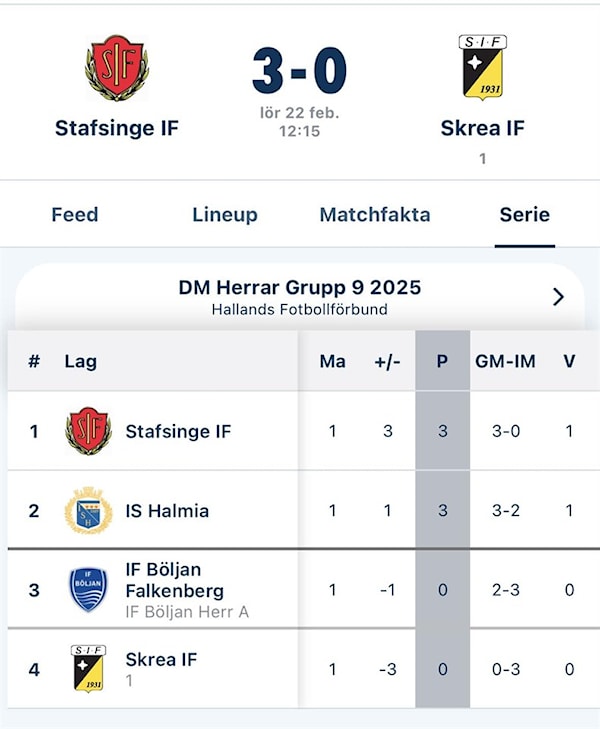Expand DM Herrar Grupp 9 chevron arrow

(558, 297)
